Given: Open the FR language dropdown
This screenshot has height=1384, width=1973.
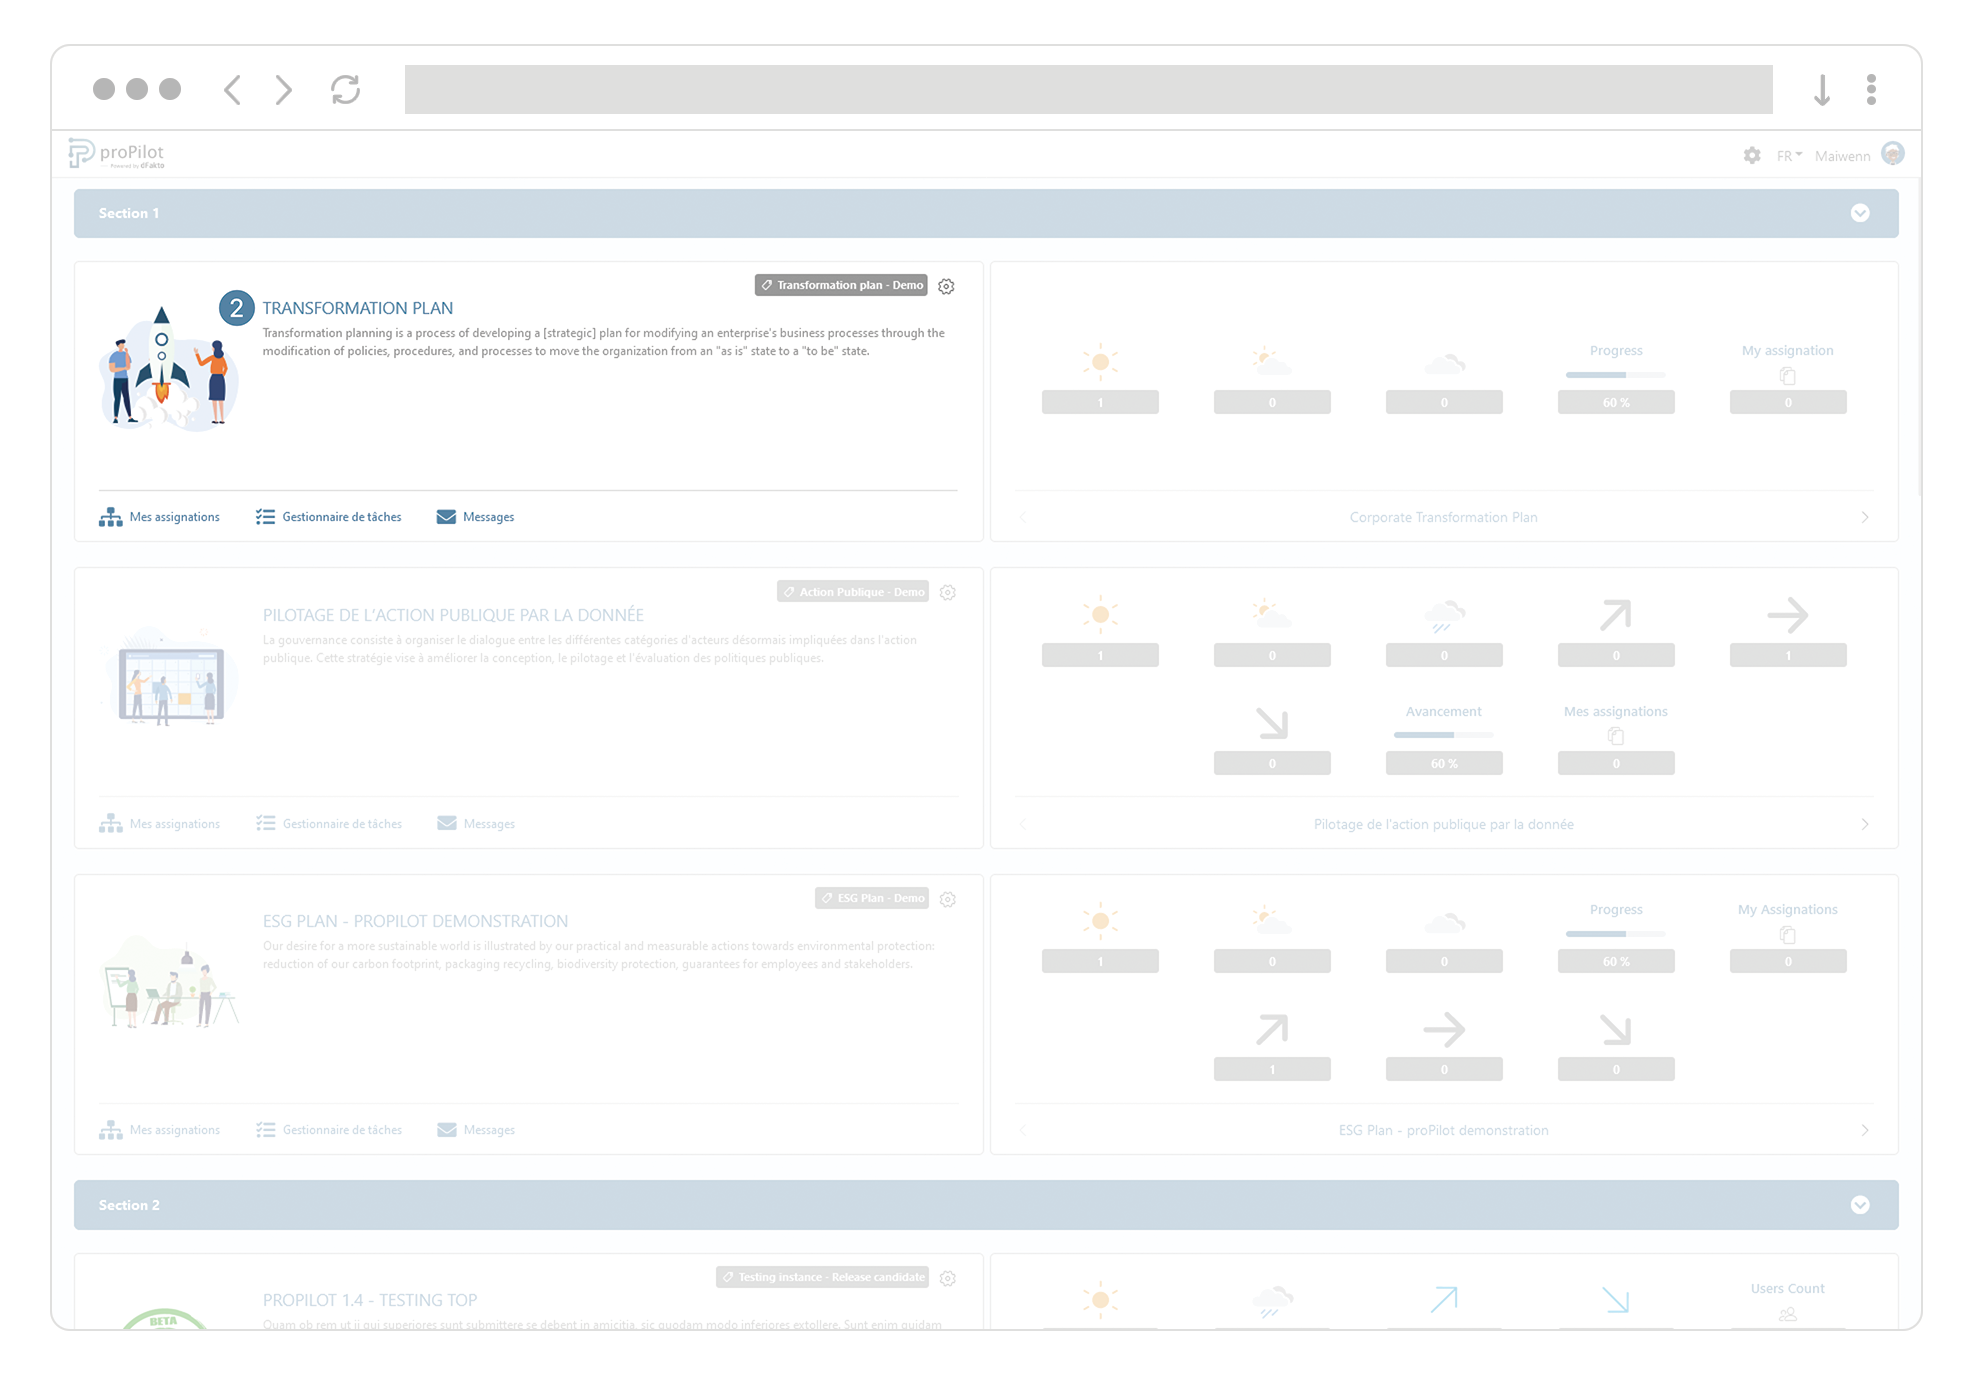Looking at the screenshot, I should (x=1789, y=156).
